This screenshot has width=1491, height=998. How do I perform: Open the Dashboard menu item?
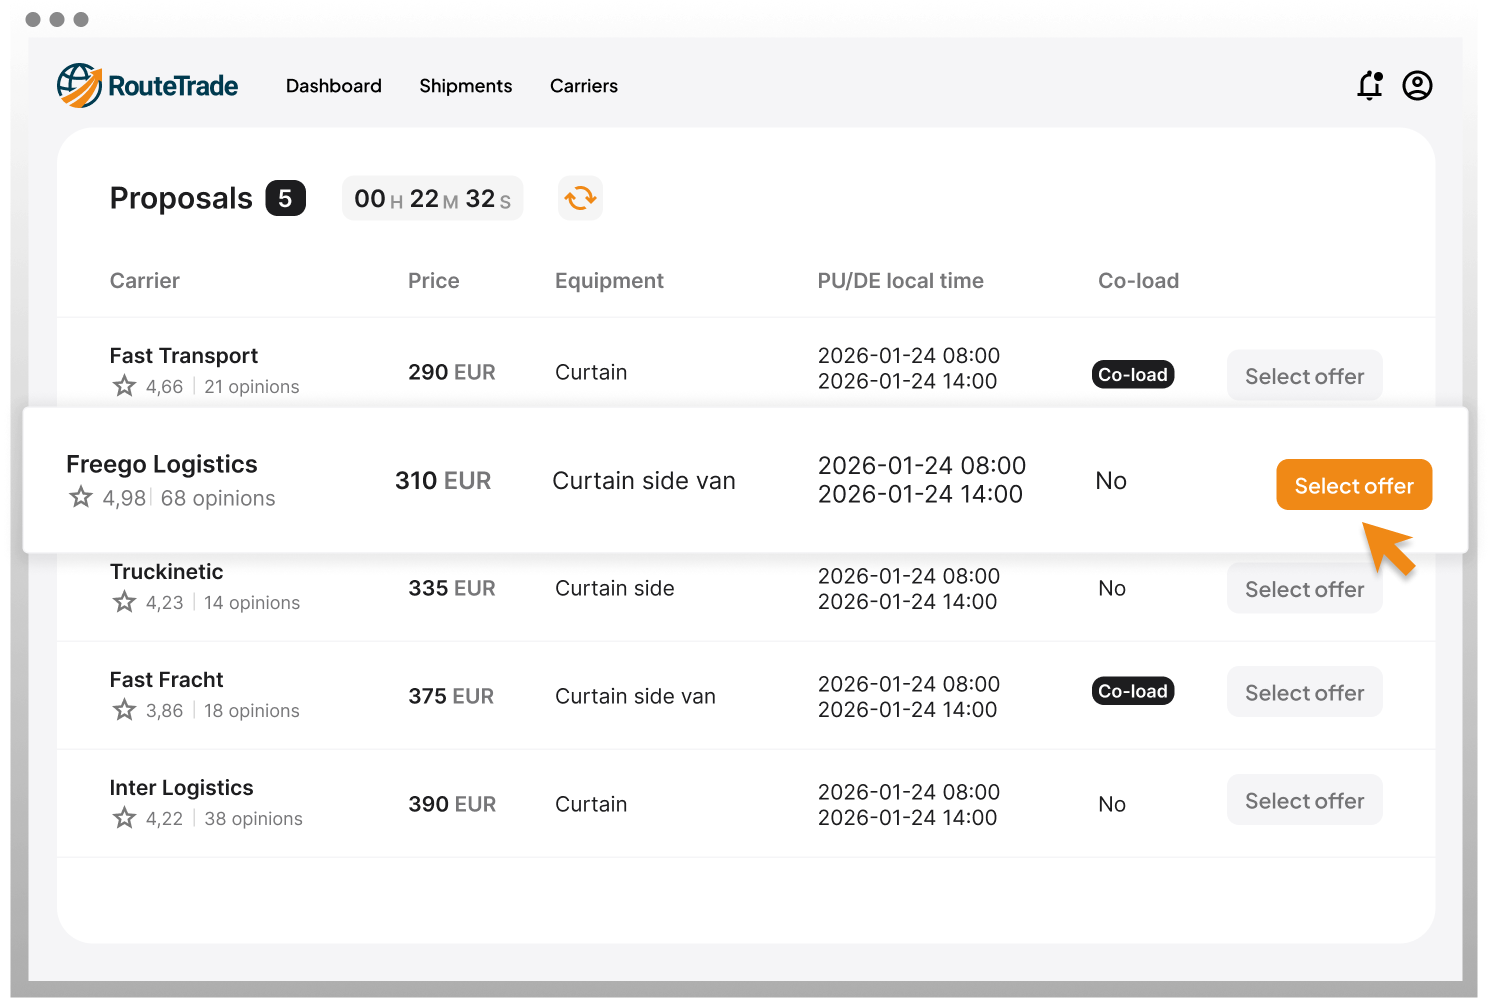point(333,86)
